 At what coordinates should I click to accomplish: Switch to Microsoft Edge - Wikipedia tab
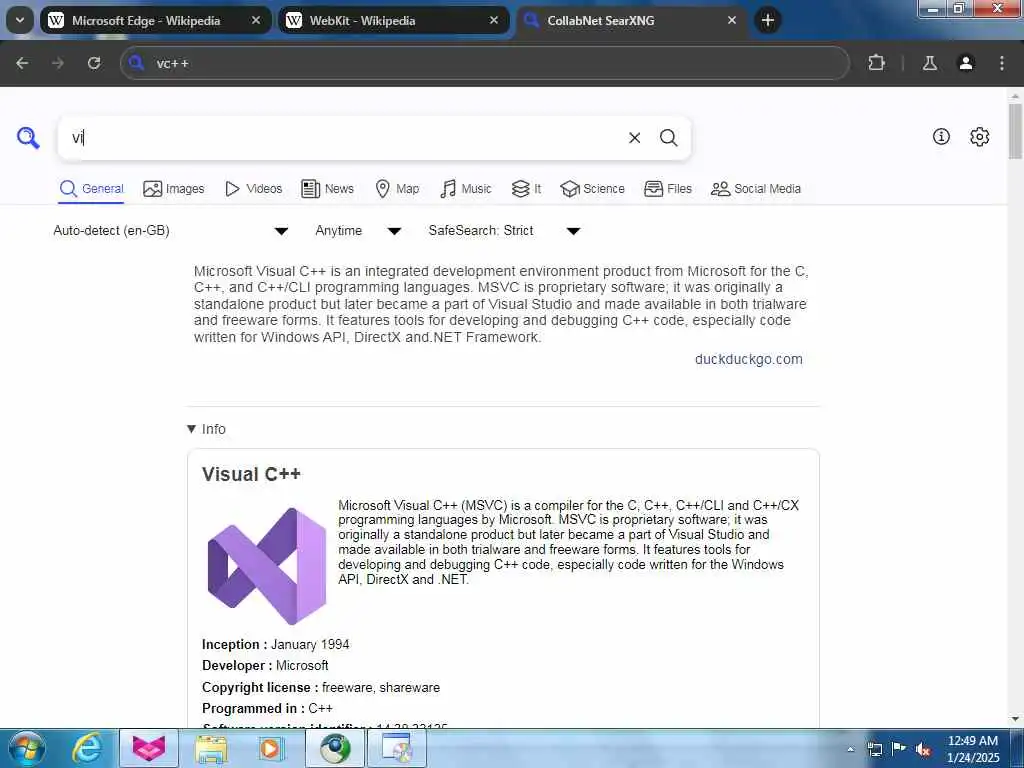pos(155,20)
